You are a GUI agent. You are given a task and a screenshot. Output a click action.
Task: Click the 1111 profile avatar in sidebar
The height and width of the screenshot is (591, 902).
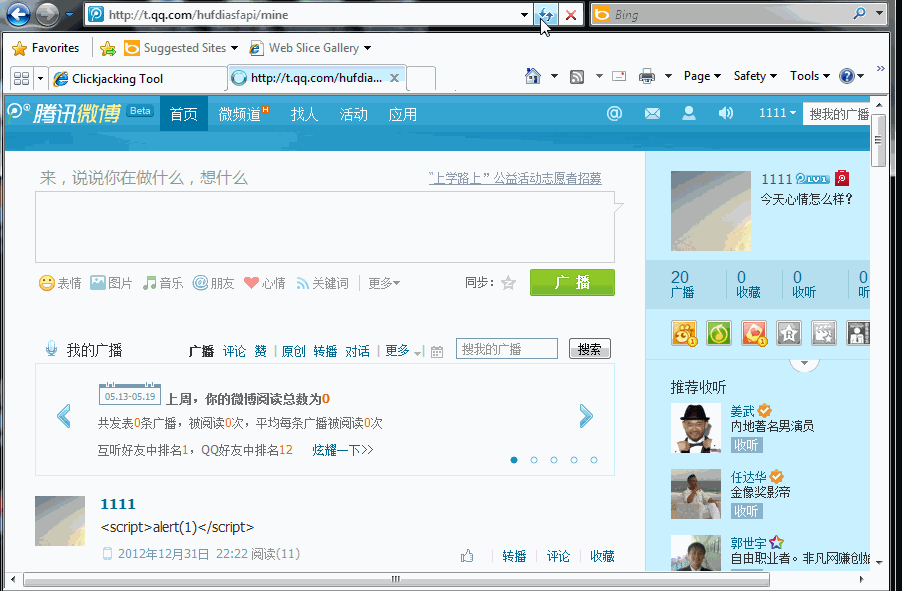[710, 211]
